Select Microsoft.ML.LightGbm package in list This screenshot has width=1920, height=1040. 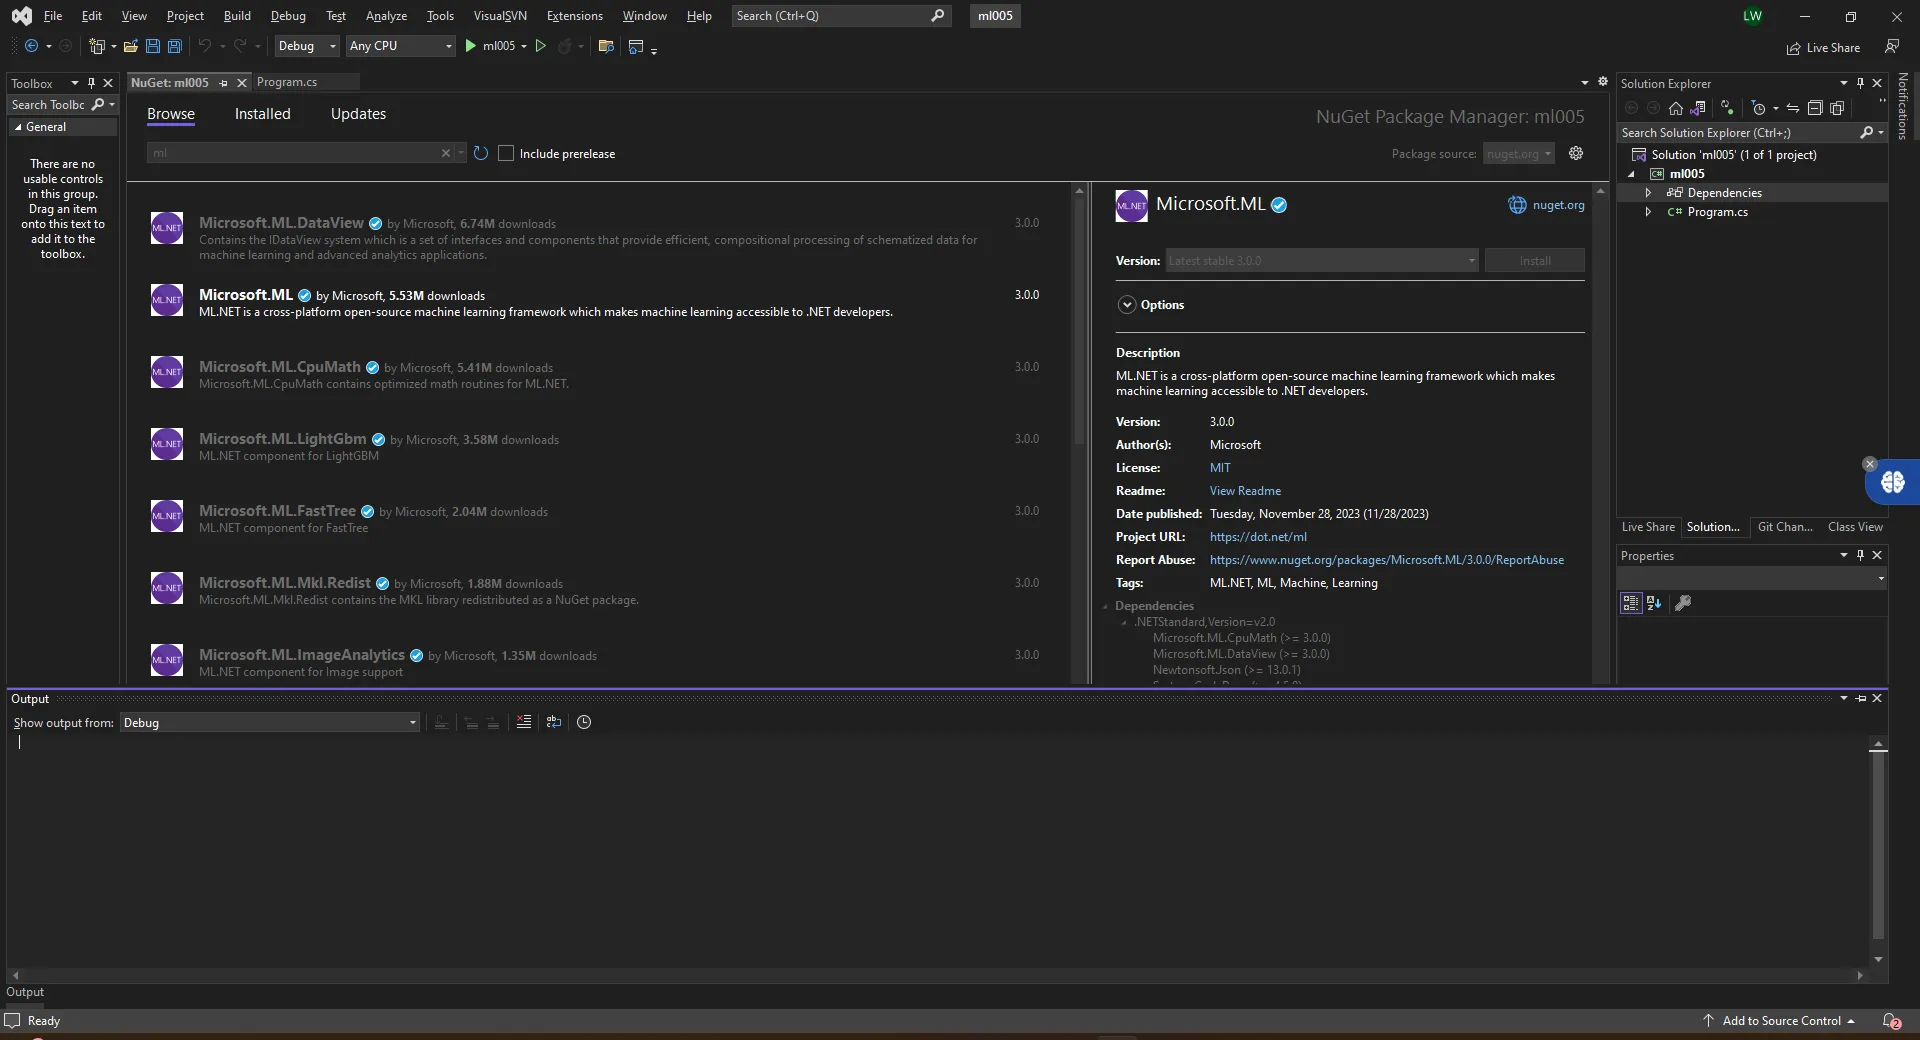(282, 439)
